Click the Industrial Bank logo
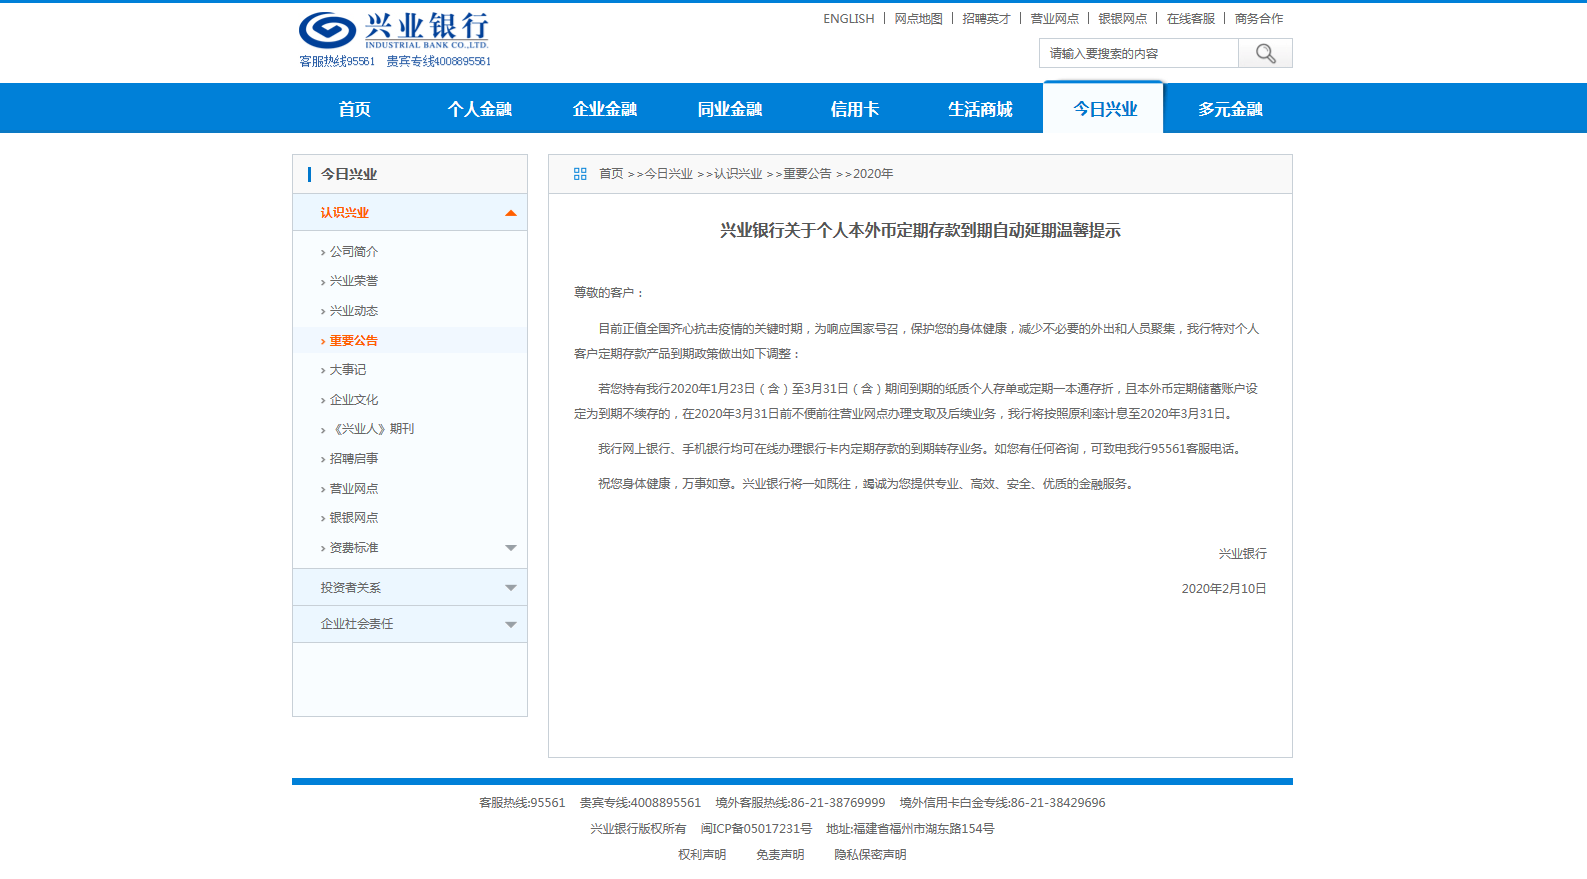Screen dimensions: 1587x879 pos(394,30)
